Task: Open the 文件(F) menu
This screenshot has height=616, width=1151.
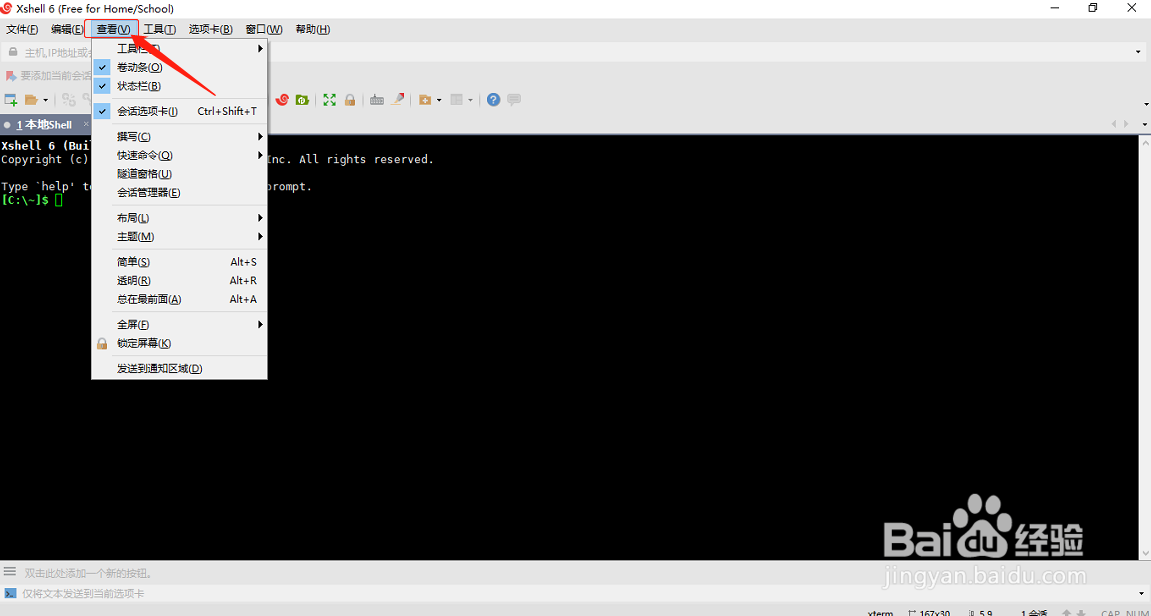Action: (x=22, y=29)
